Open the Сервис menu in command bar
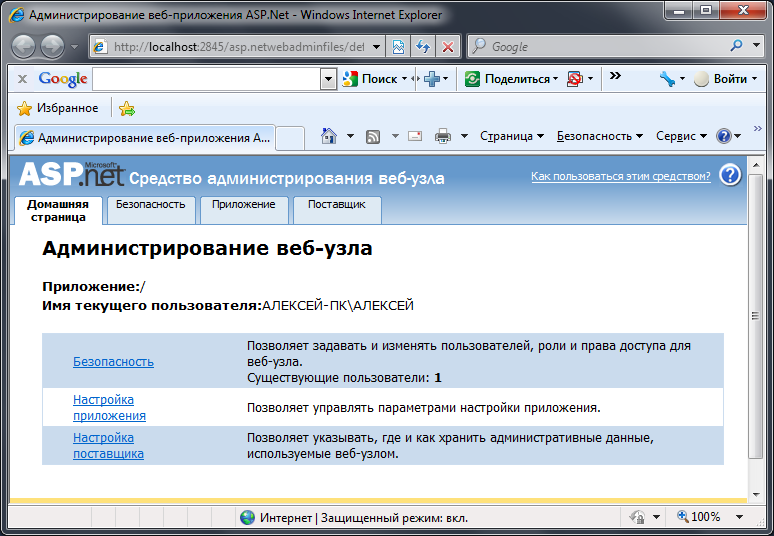This screenshot has width=774, height=536. tap(681, 136)
